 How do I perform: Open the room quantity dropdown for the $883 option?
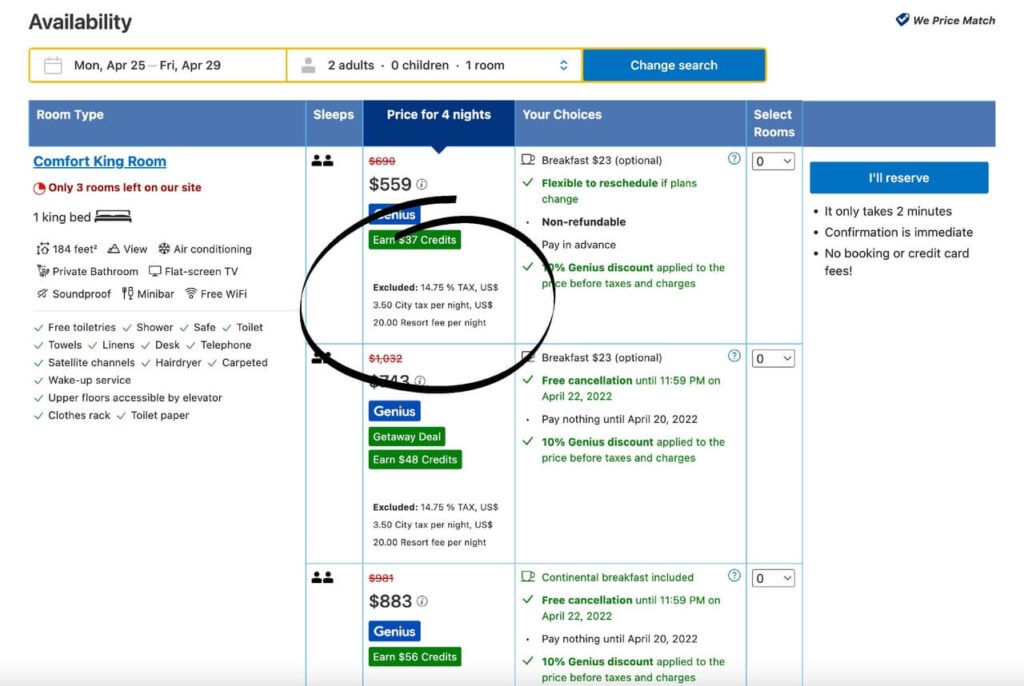pos(773,578)
